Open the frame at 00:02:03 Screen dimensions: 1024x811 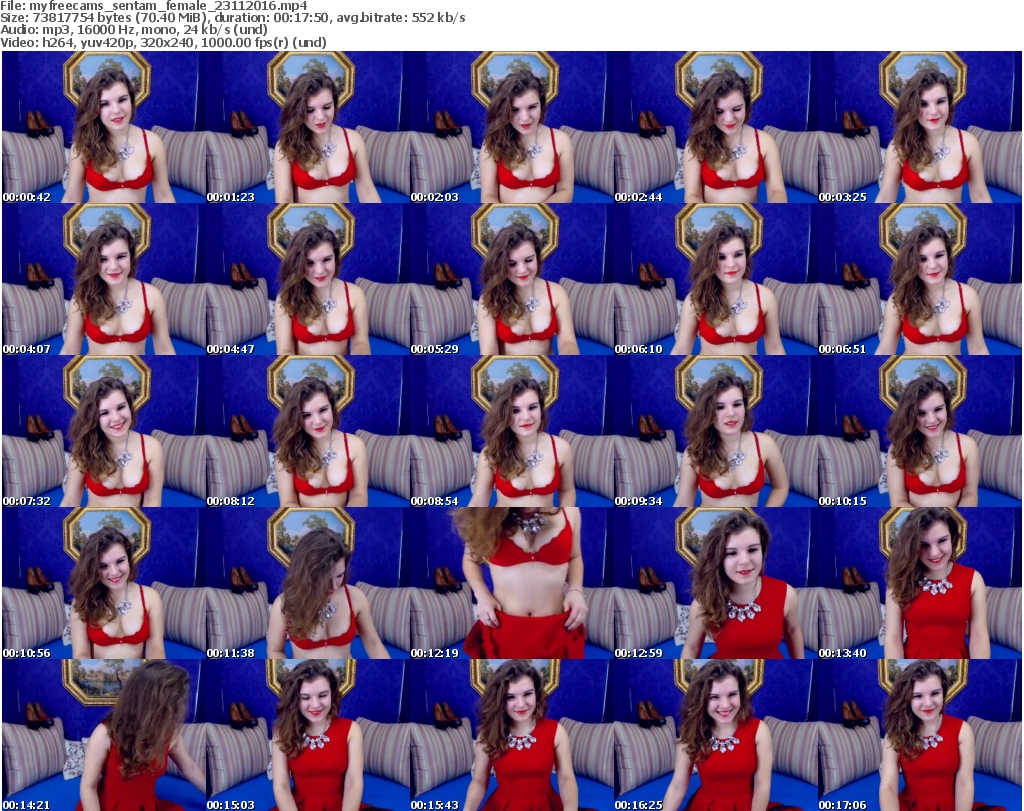[x=512, y=127]
